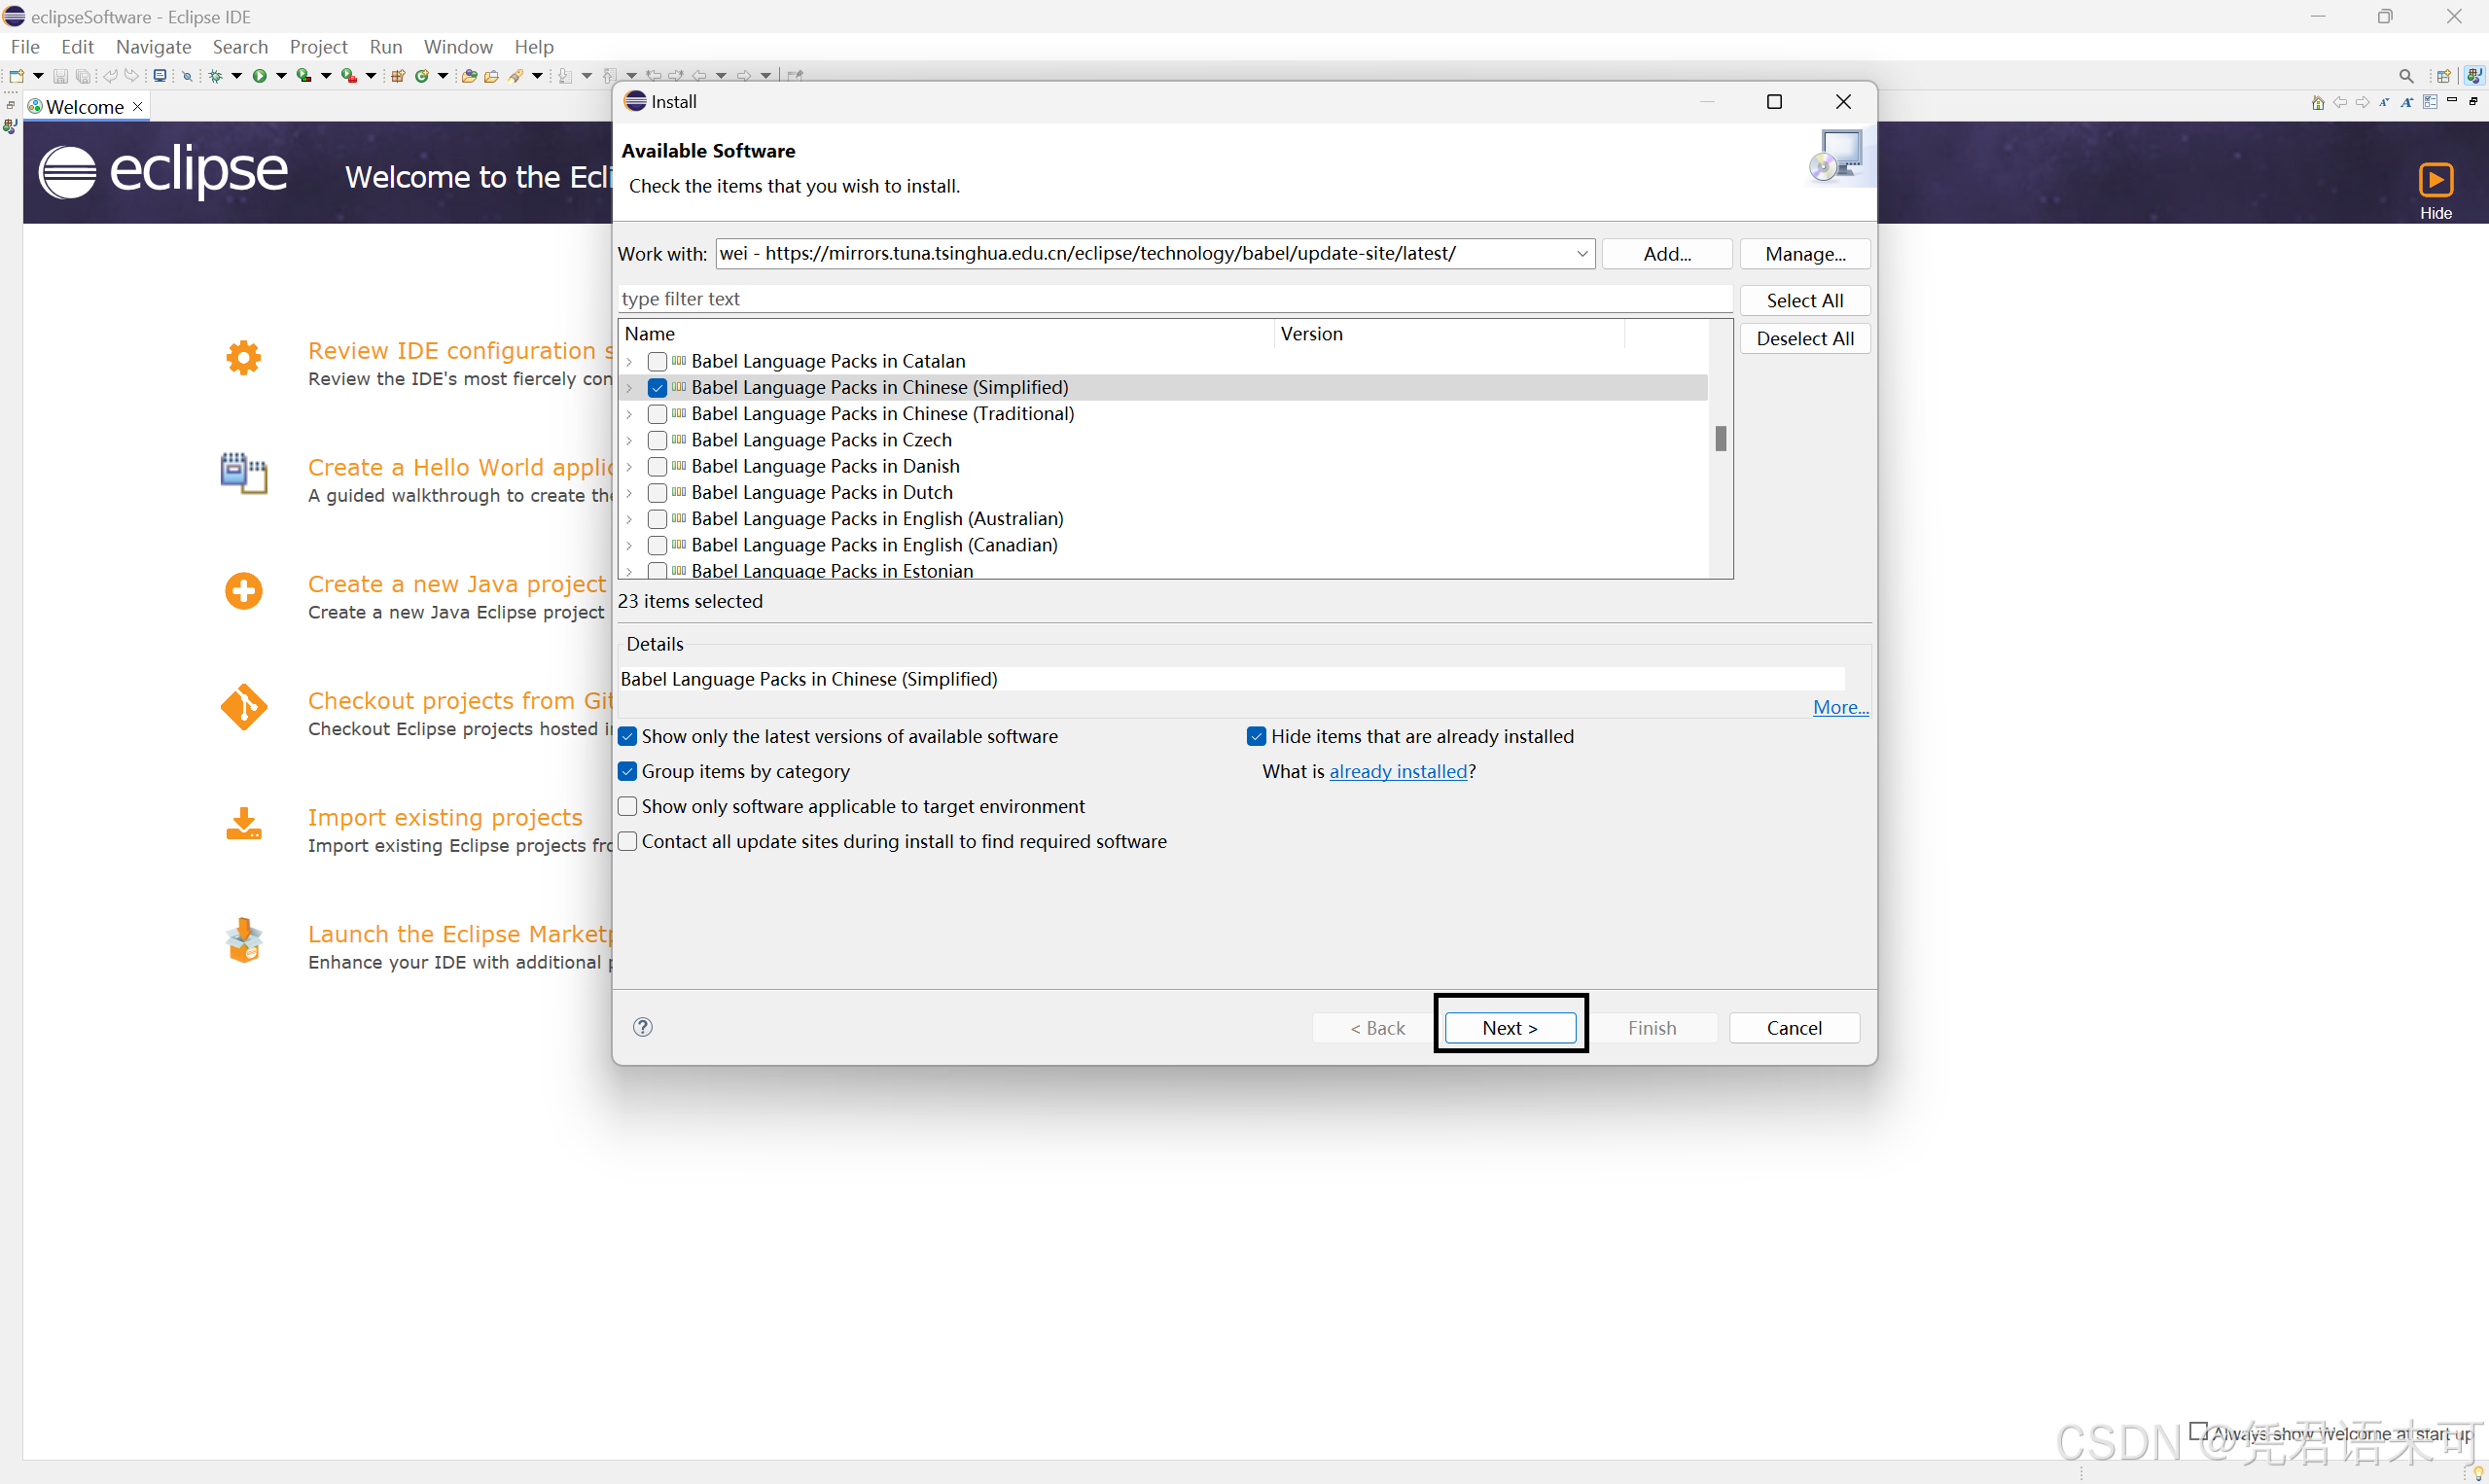Click the Select All button
This screenshot has height=1484, width=2489.
pos(1805,300)
